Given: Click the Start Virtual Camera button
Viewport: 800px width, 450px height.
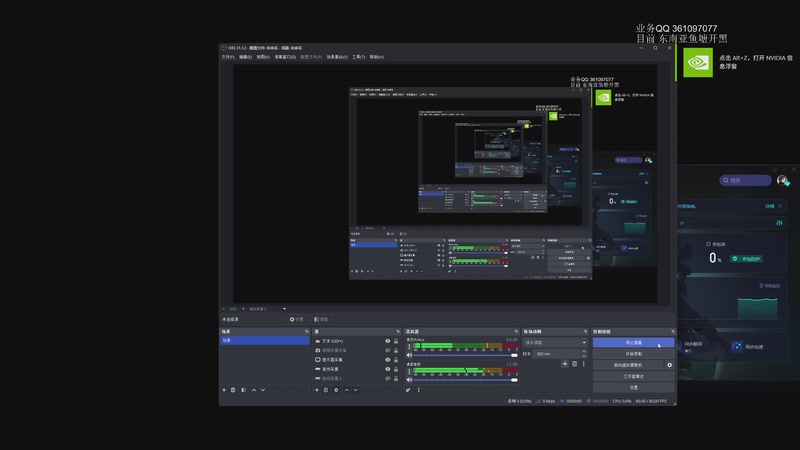Looking at the screenshot, I should (x=628, y=365).
